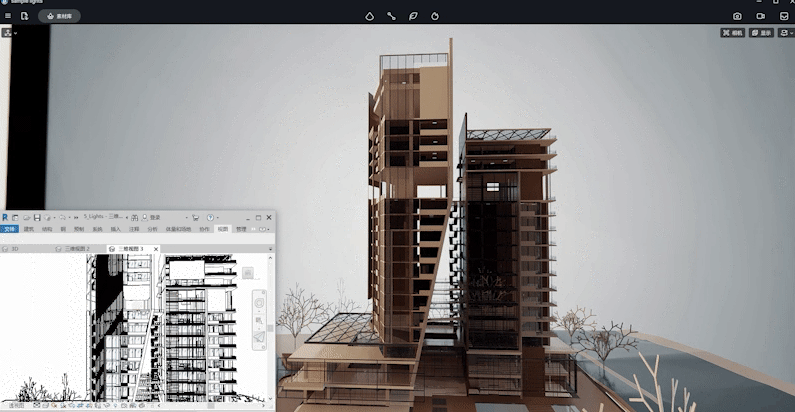Click the help question mark icon in Revit
This screenshot has width=795, height=412.
(210, 218)
